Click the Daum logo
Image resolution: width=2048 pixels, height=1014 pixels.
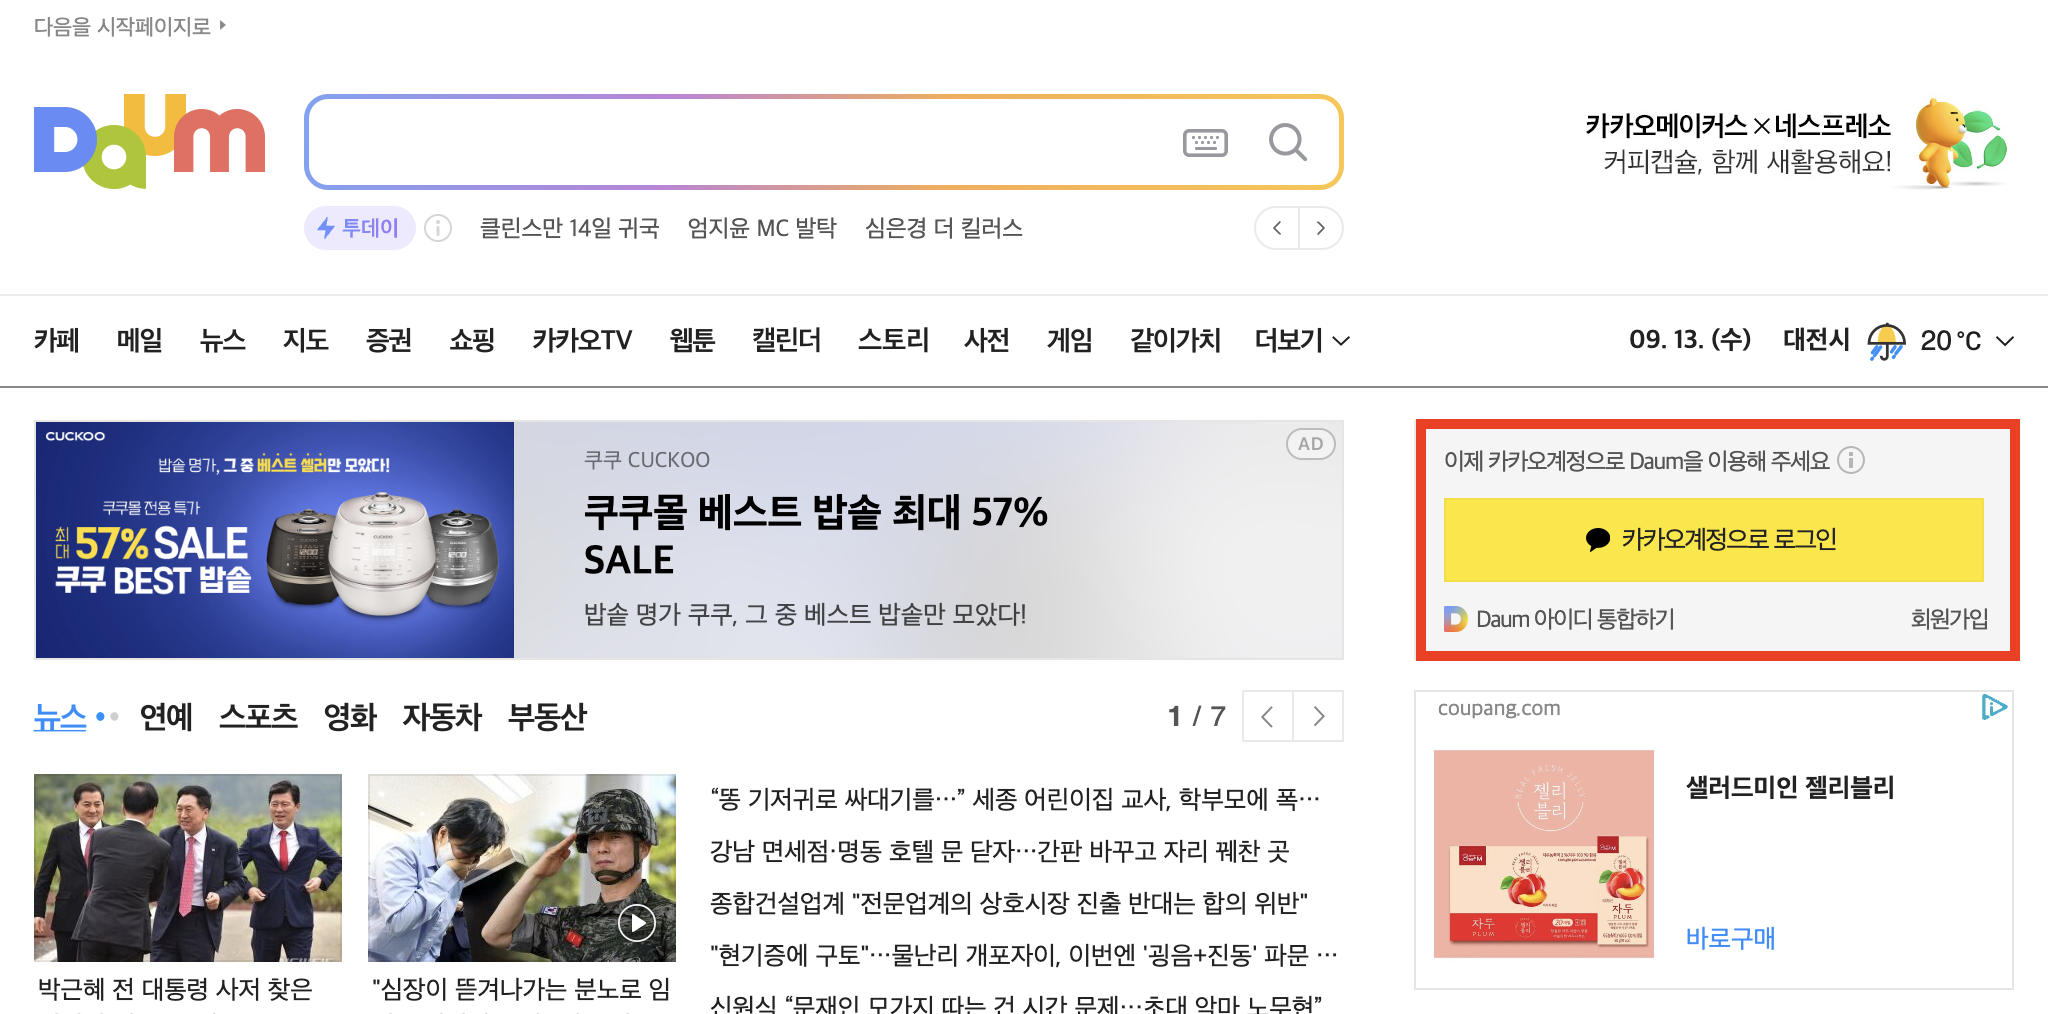(150, 141)
